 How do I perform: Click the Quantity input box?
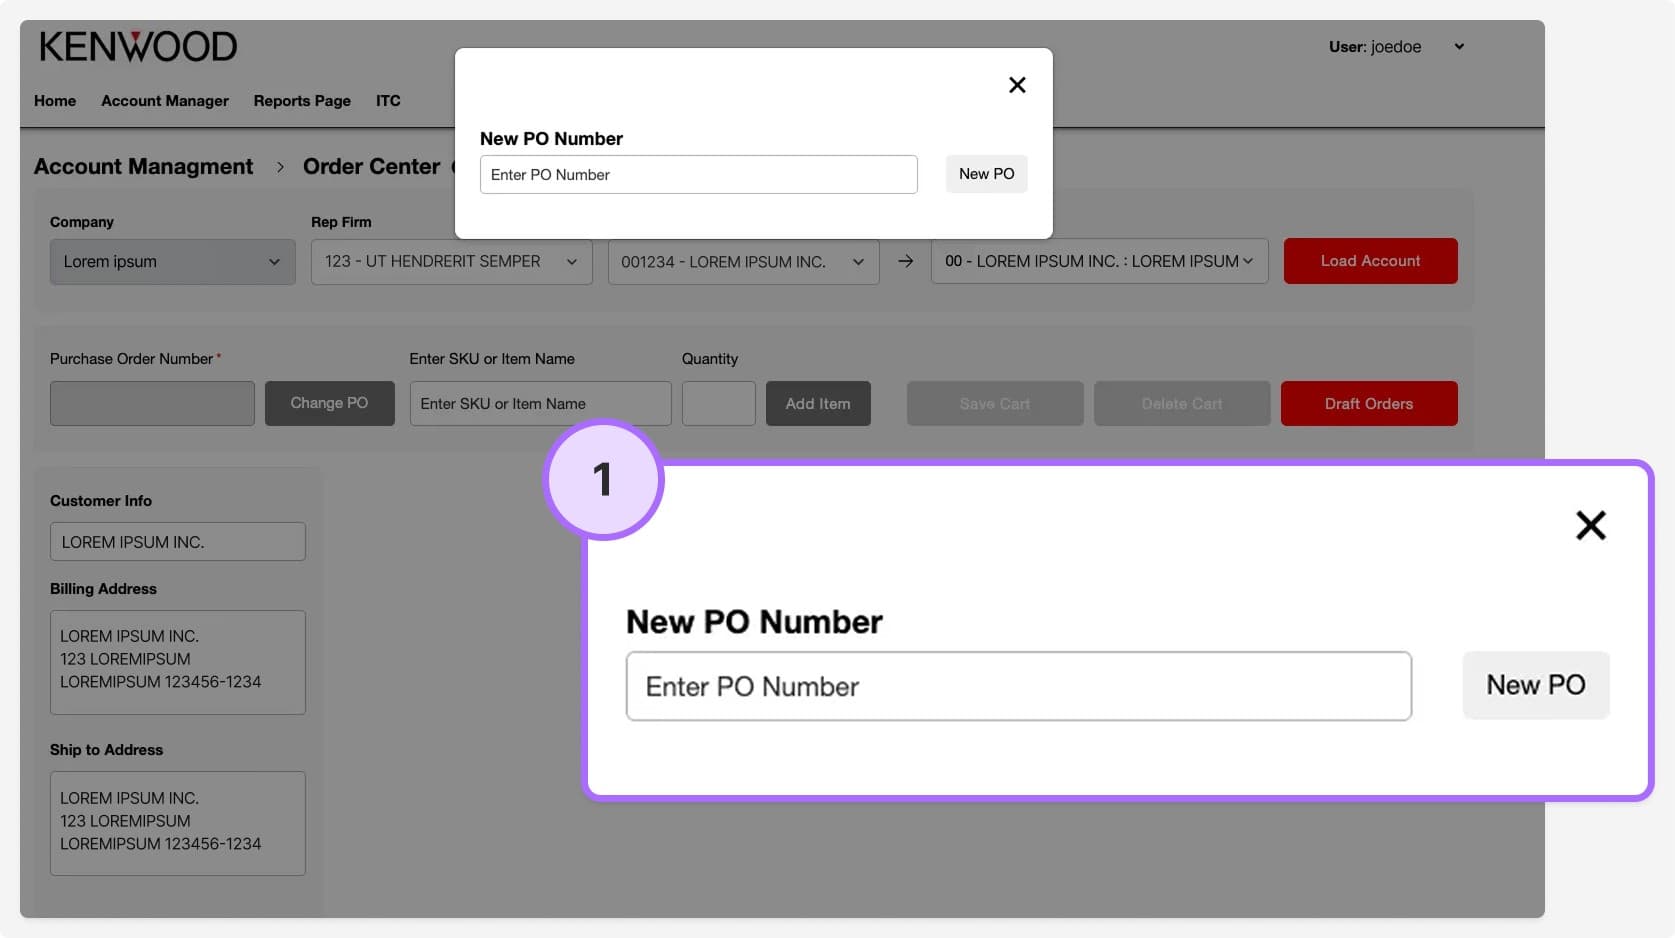click(719, 404)
